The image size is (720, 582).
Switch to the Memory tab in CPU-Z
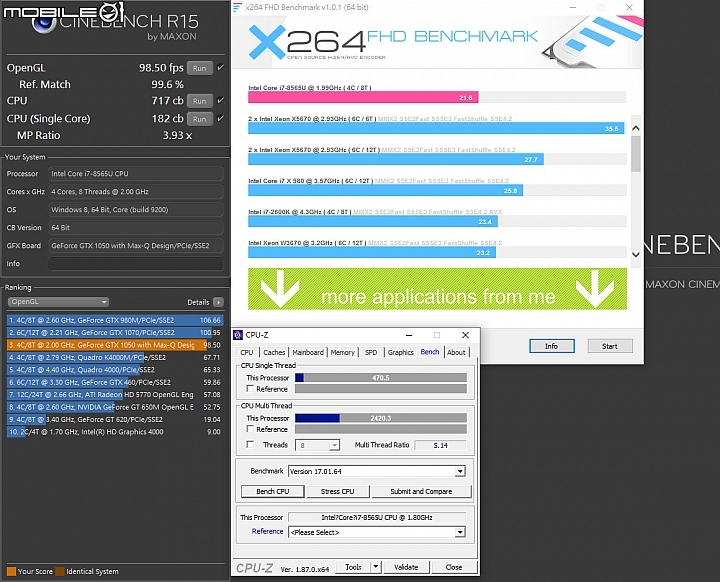[x=343, y=352]
